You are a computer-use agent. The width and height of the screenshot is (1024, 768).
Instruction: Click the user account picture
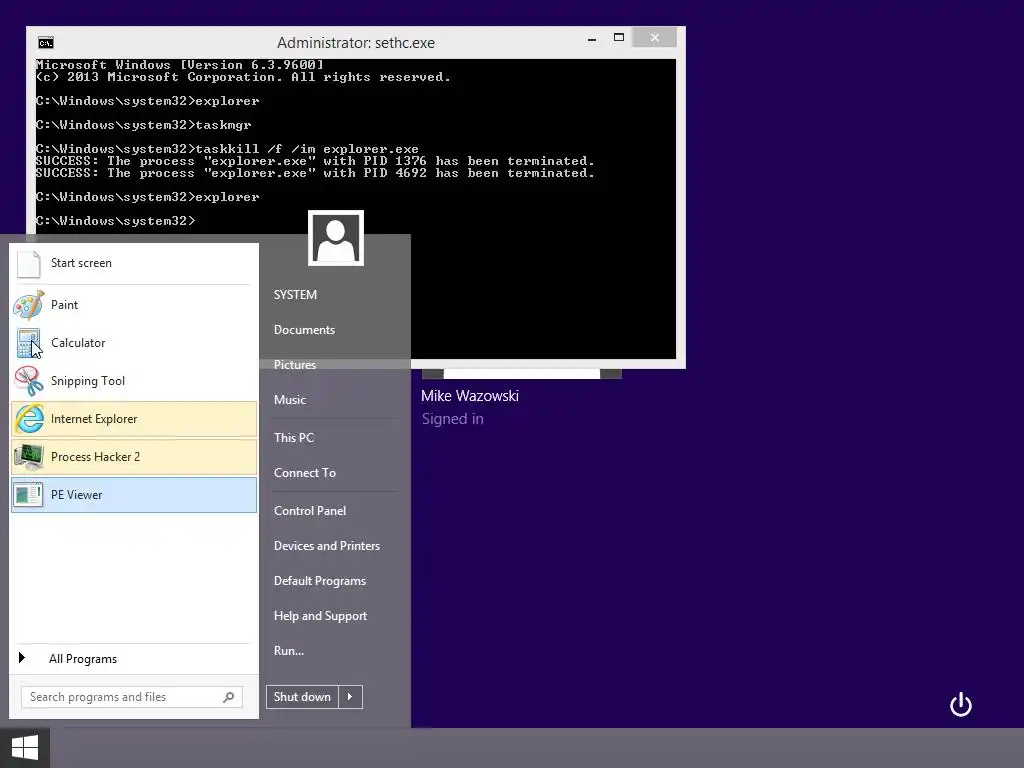pos(336,238)
